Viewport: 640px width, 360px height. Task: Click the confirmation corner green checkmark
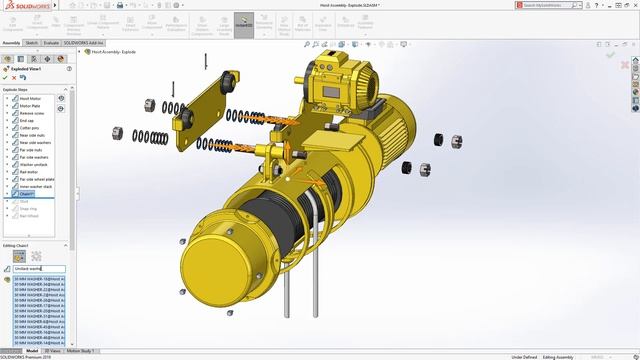pyautogui.click(x=611, y=55)
